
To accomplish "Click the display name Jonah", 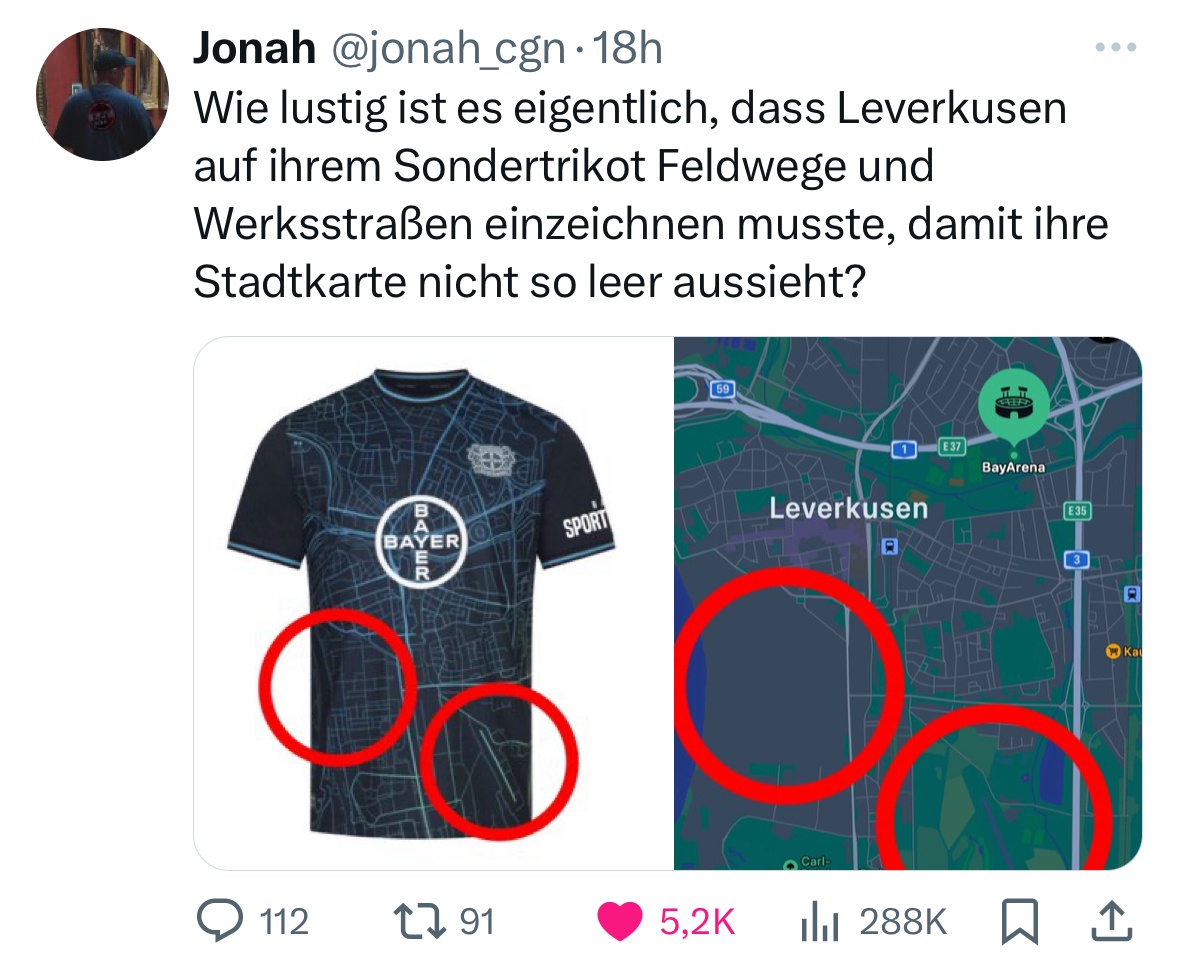I will click(x=254, y=48).
